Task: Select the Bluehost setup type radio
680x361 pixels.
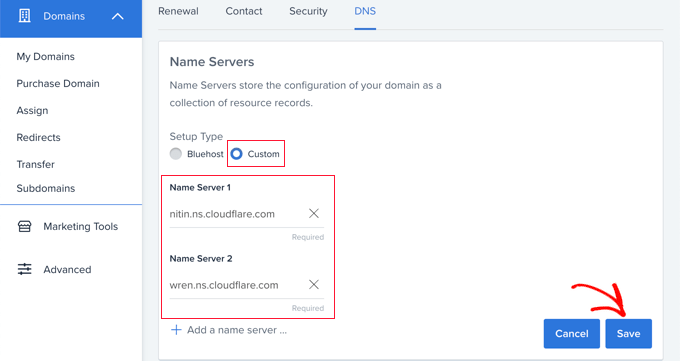Action: tap(176, 154)
